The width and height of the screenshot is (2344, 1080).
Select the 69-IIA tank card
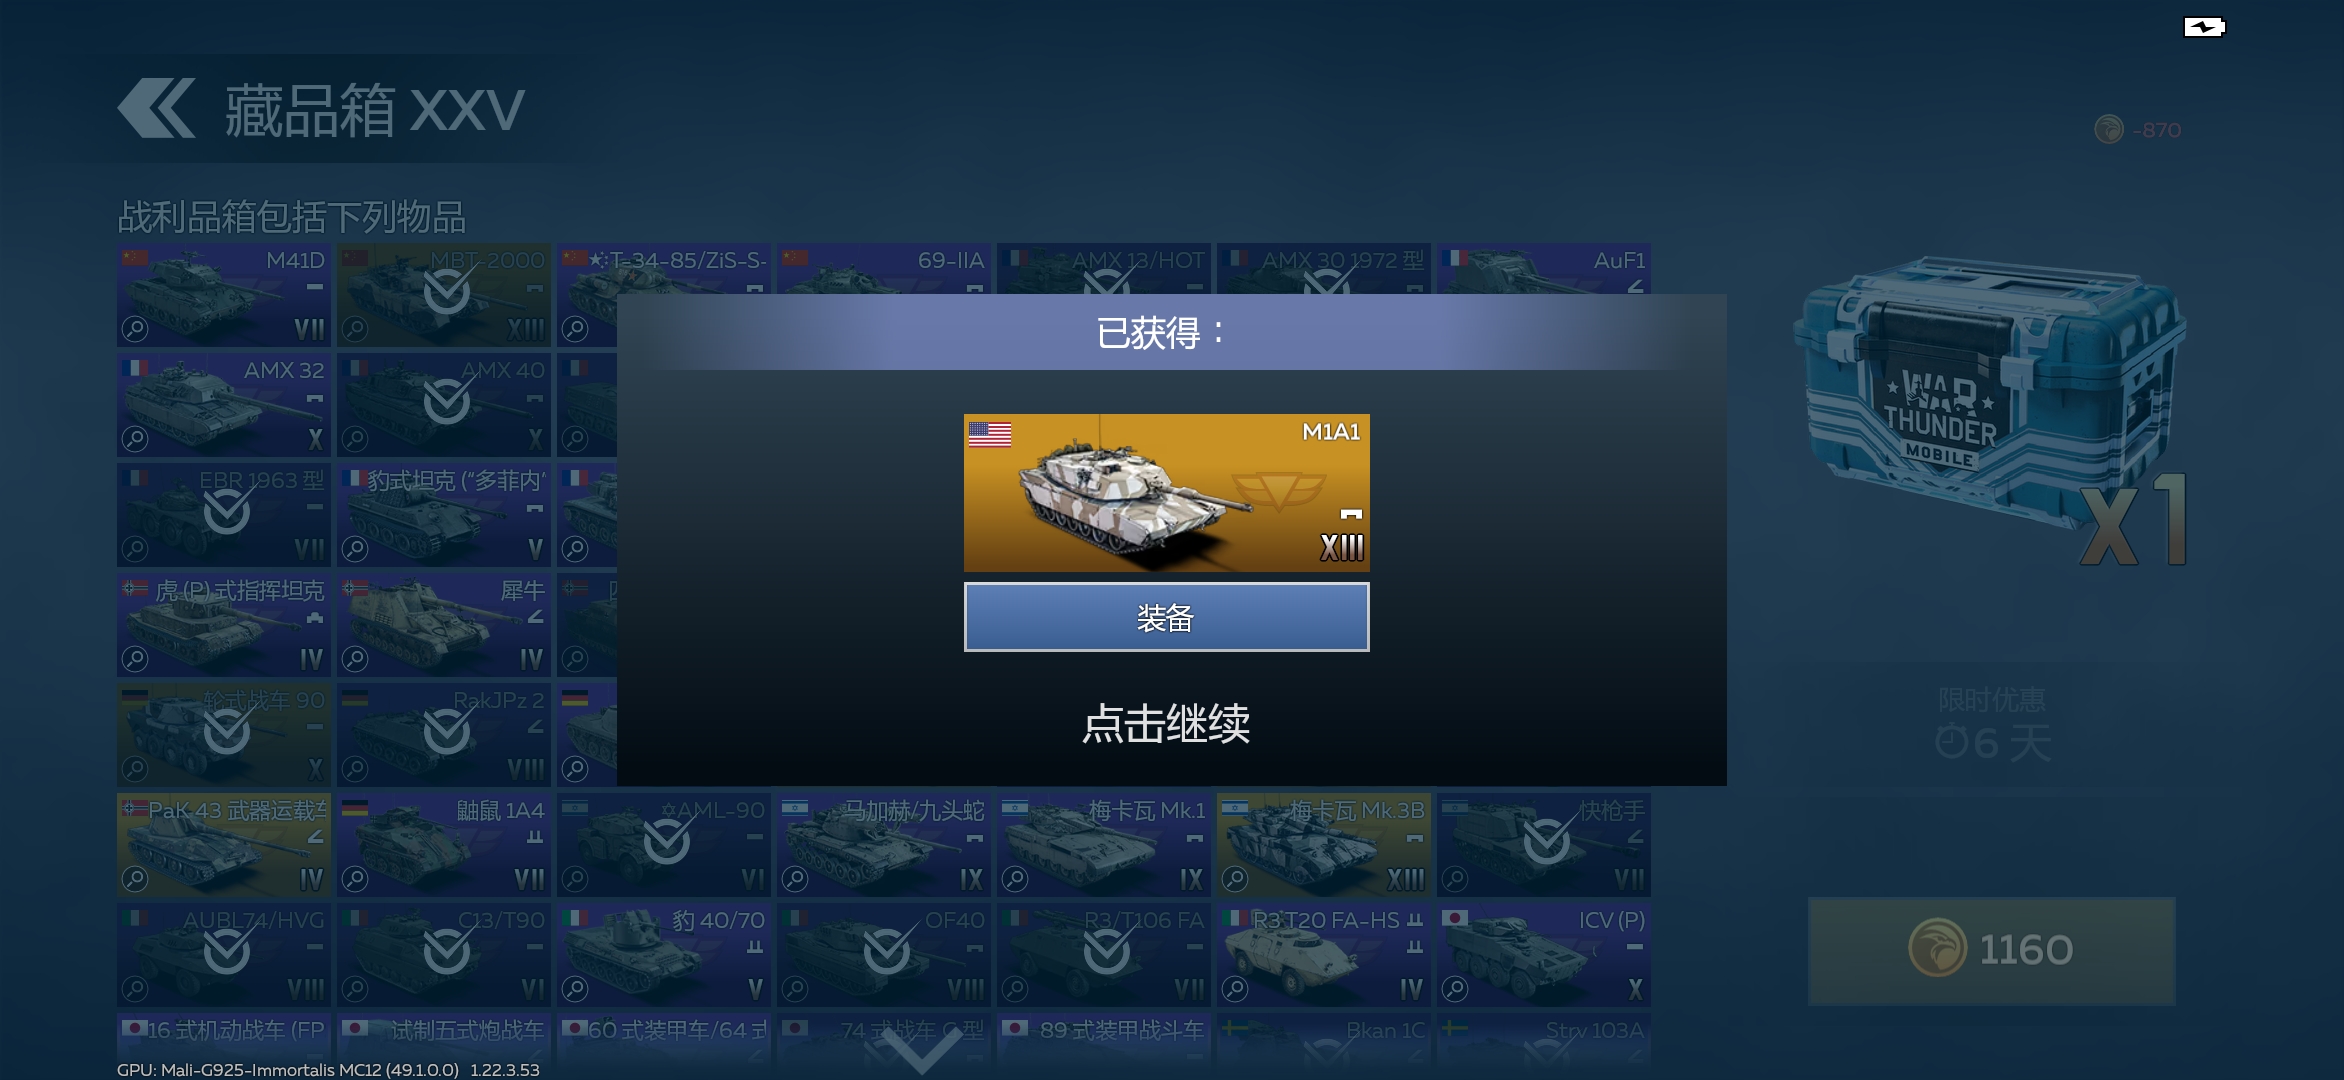click(884, 269)
